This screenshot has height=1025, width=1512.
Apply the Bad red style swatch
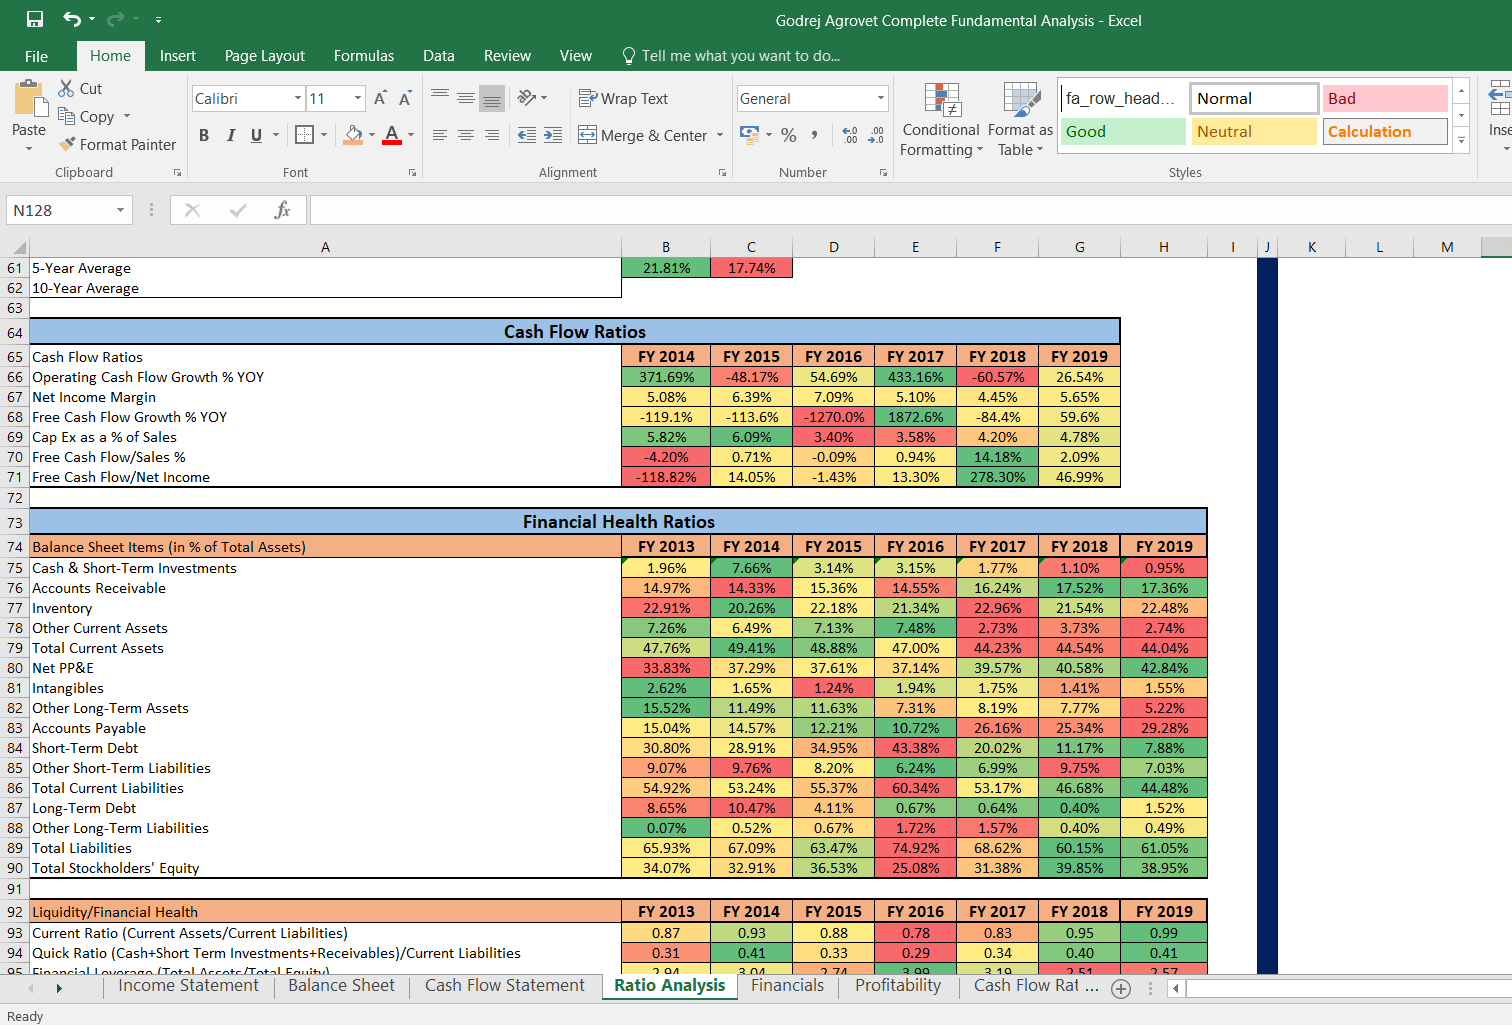click(x=1385, y=98)
